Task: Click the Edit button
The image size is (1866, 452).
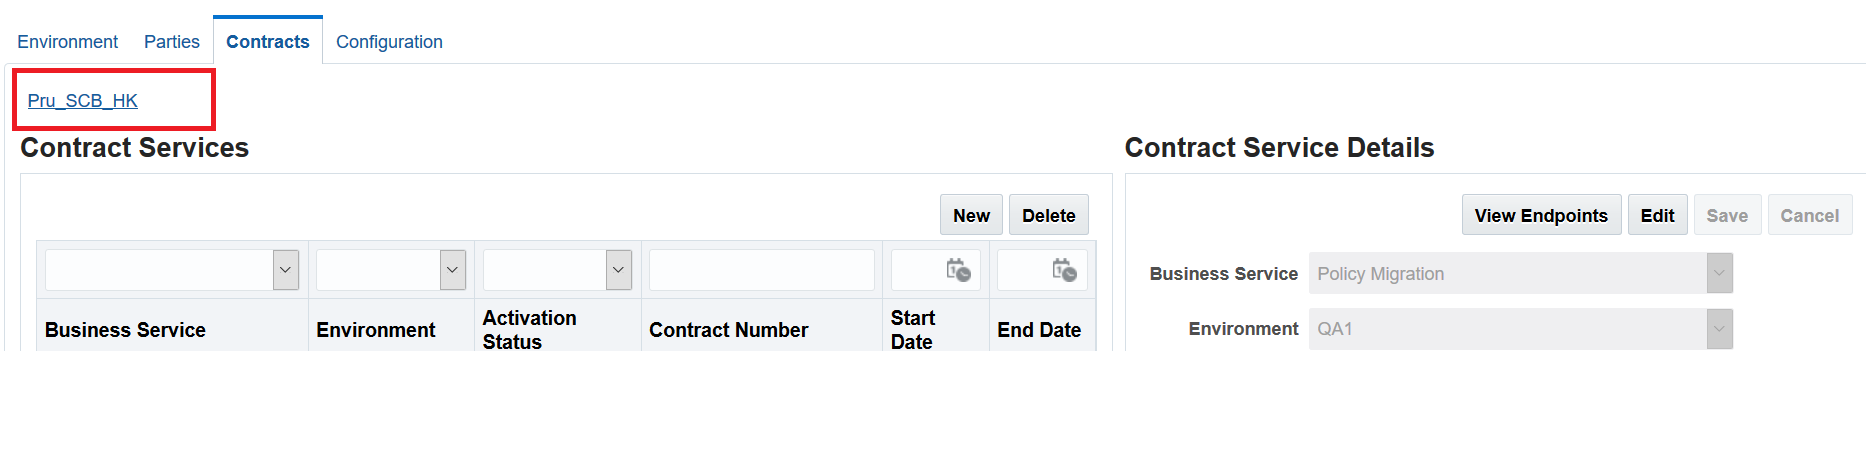Action: (x=1657, y=215)
